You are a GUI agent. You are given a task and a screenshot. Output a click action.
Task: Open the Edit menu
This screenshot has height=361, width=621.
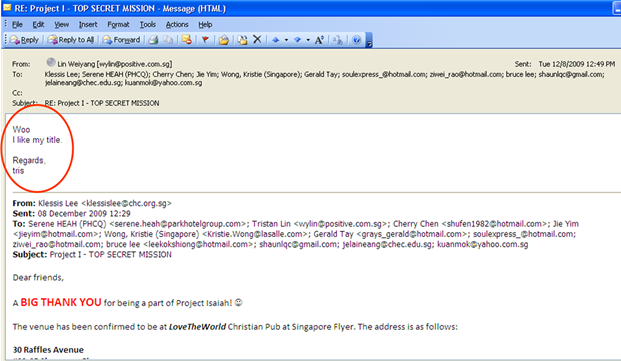[x=38, y=25]
